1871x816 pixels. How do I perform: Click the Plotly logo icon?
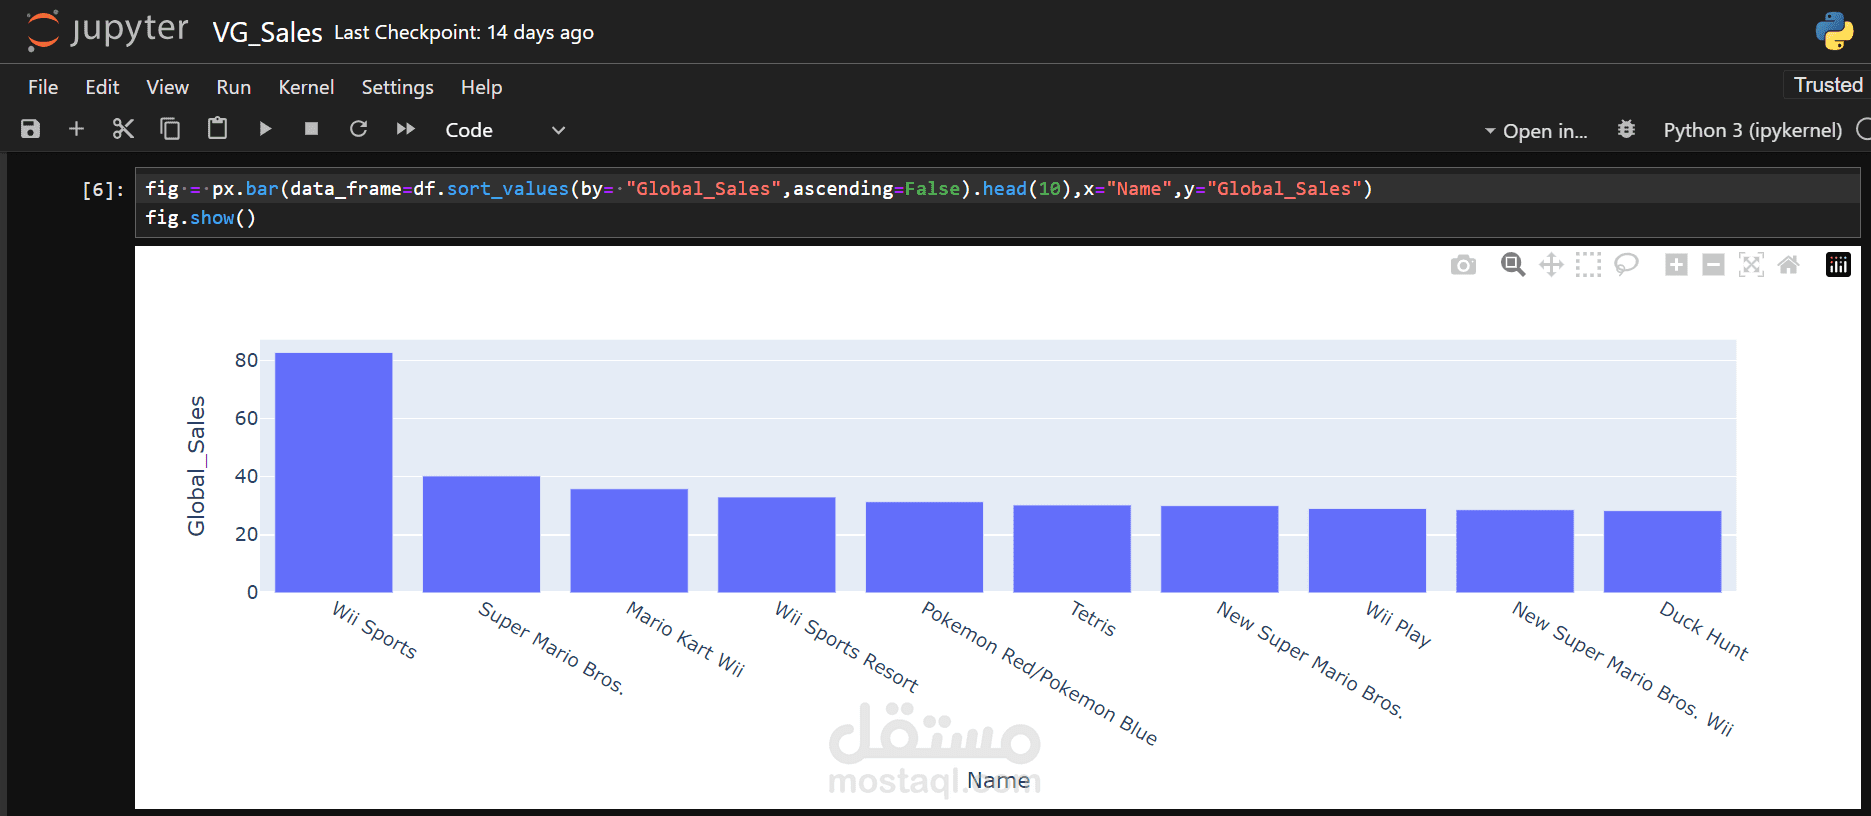click(1838, 264)
